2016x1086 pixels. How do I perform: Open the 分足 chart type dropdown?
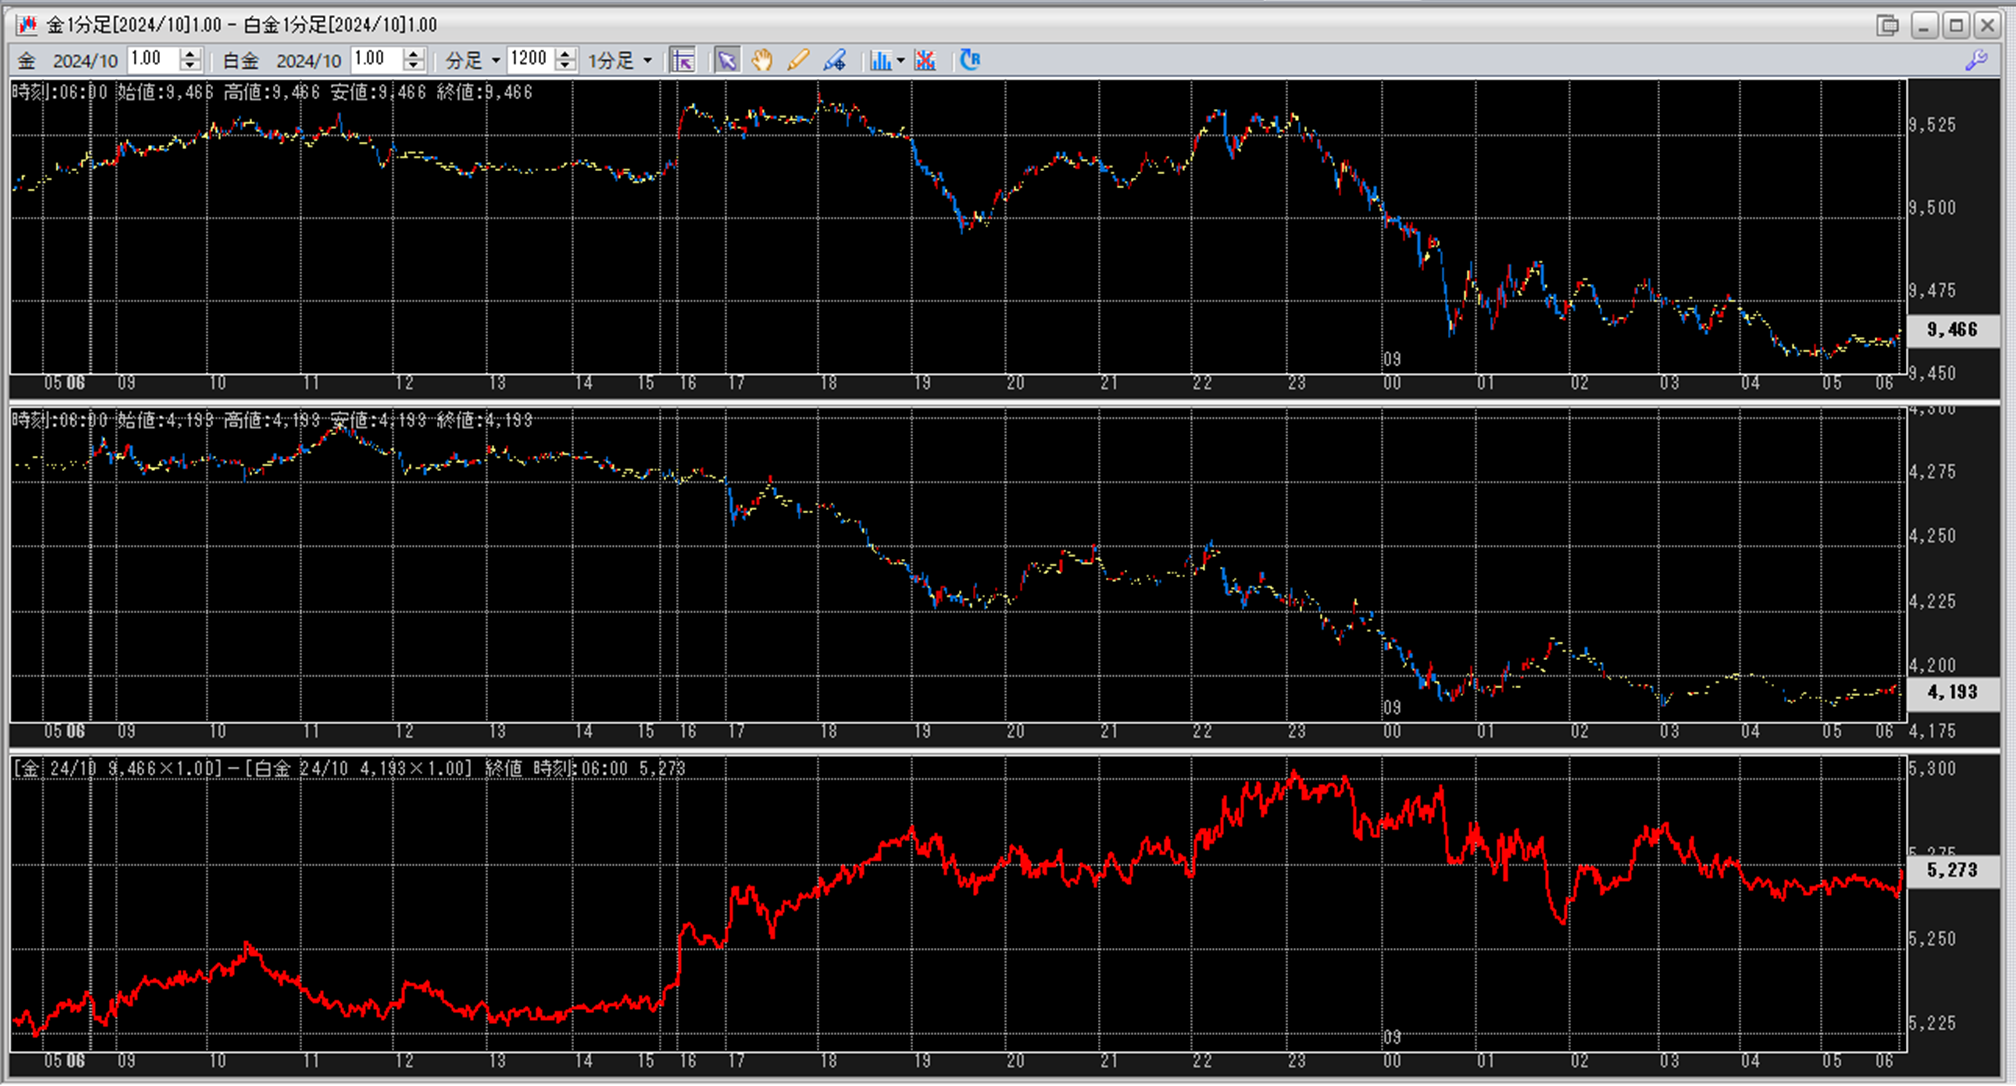pyautogui.click(x=473, y=61)
